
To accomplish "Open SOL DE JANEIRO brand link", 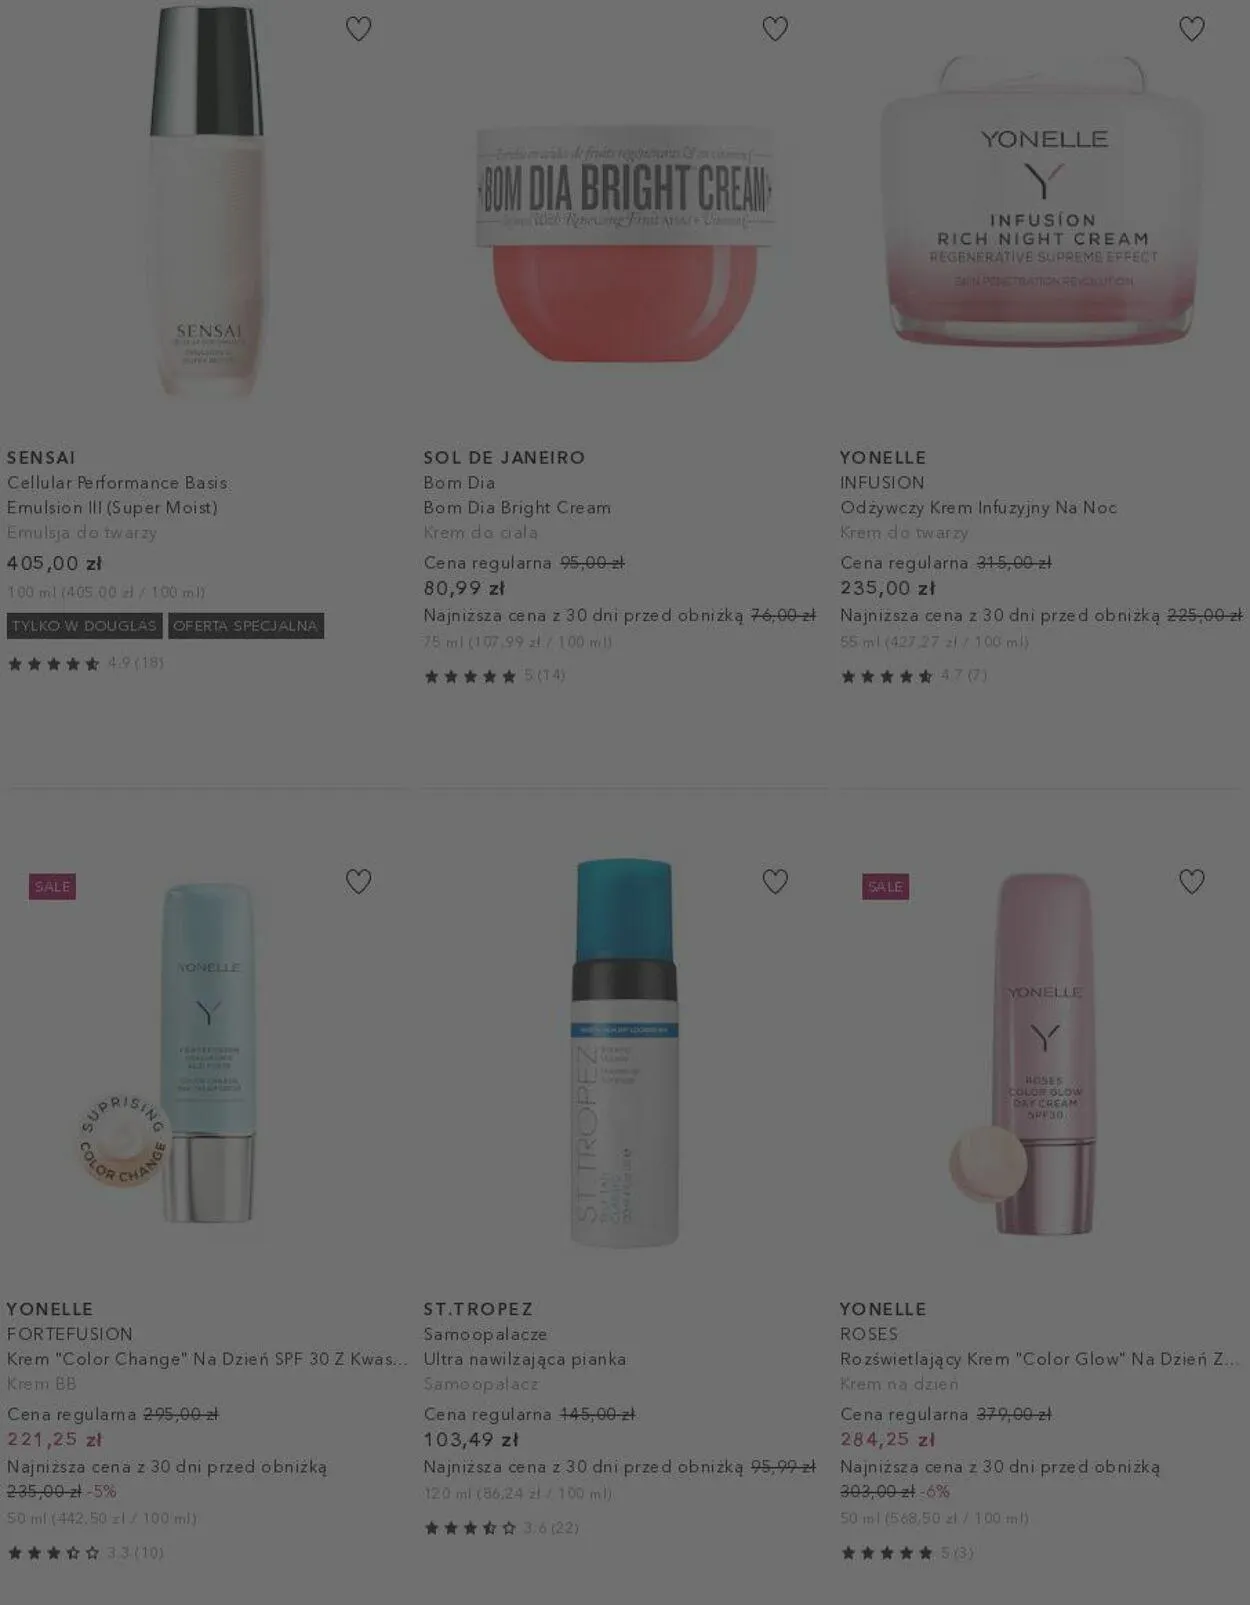I will (x=504, y=458).
